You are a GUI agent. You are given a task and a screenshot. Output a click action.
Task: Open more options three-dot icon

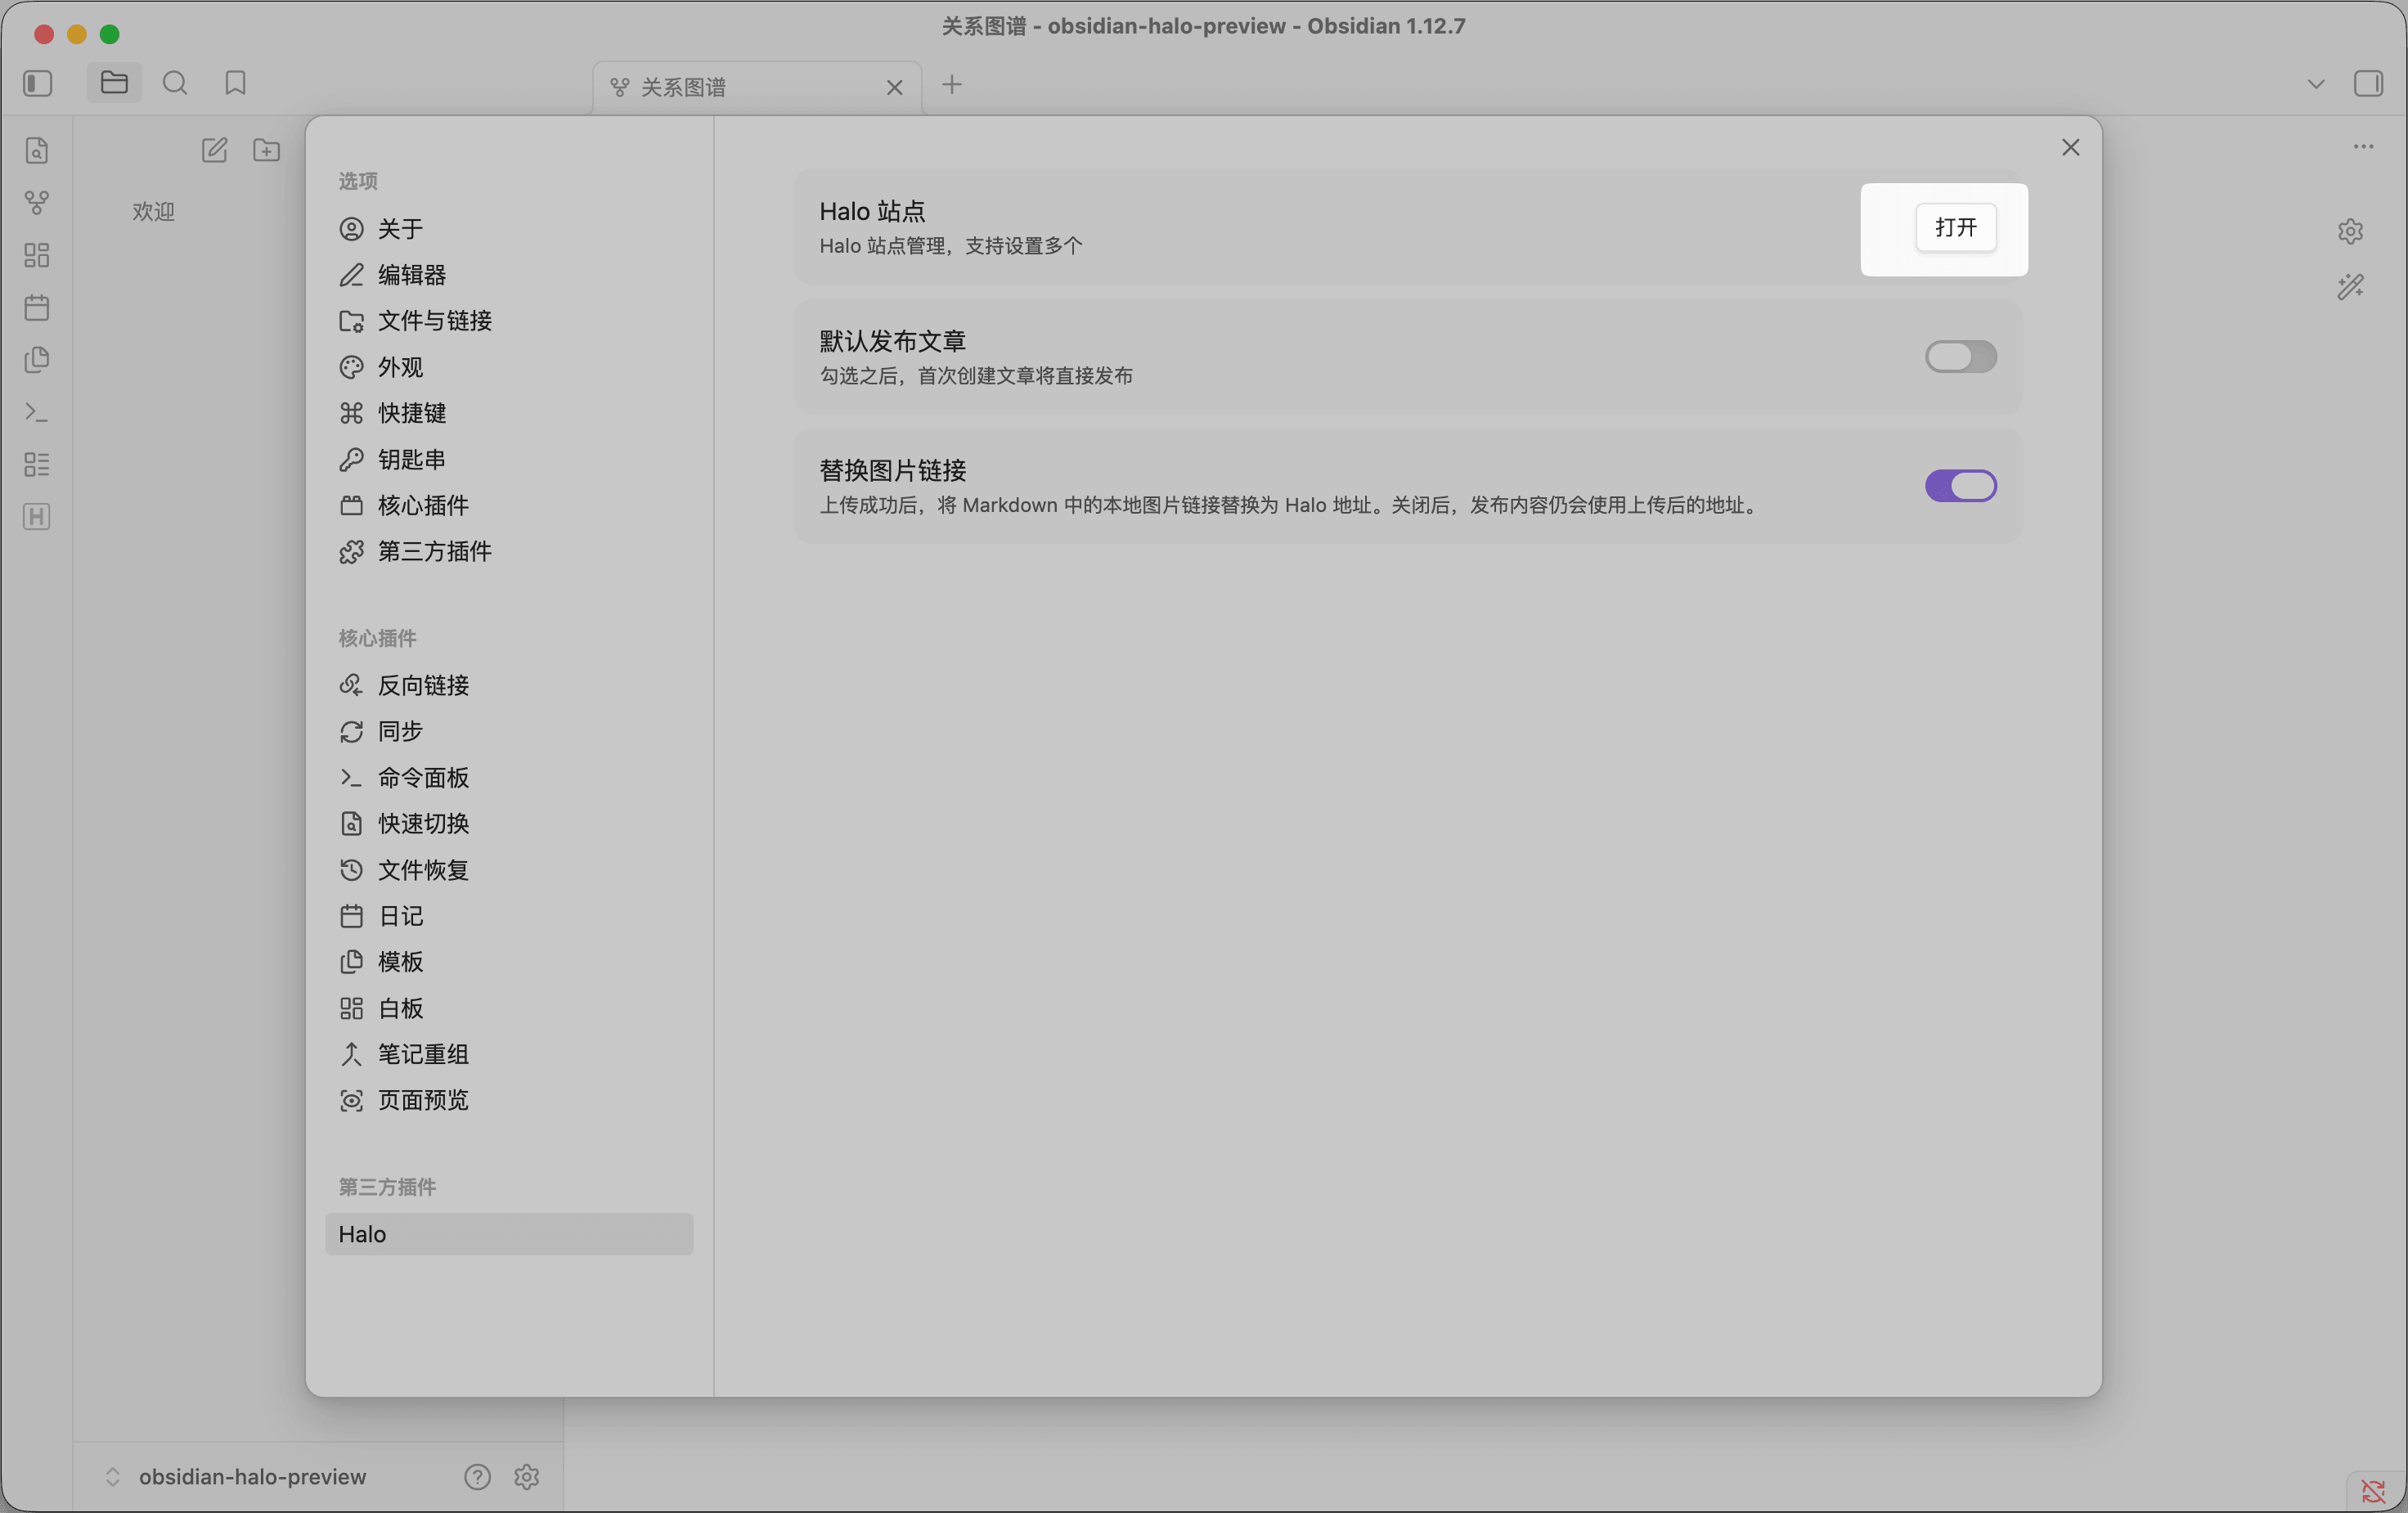click(2363, 146)
